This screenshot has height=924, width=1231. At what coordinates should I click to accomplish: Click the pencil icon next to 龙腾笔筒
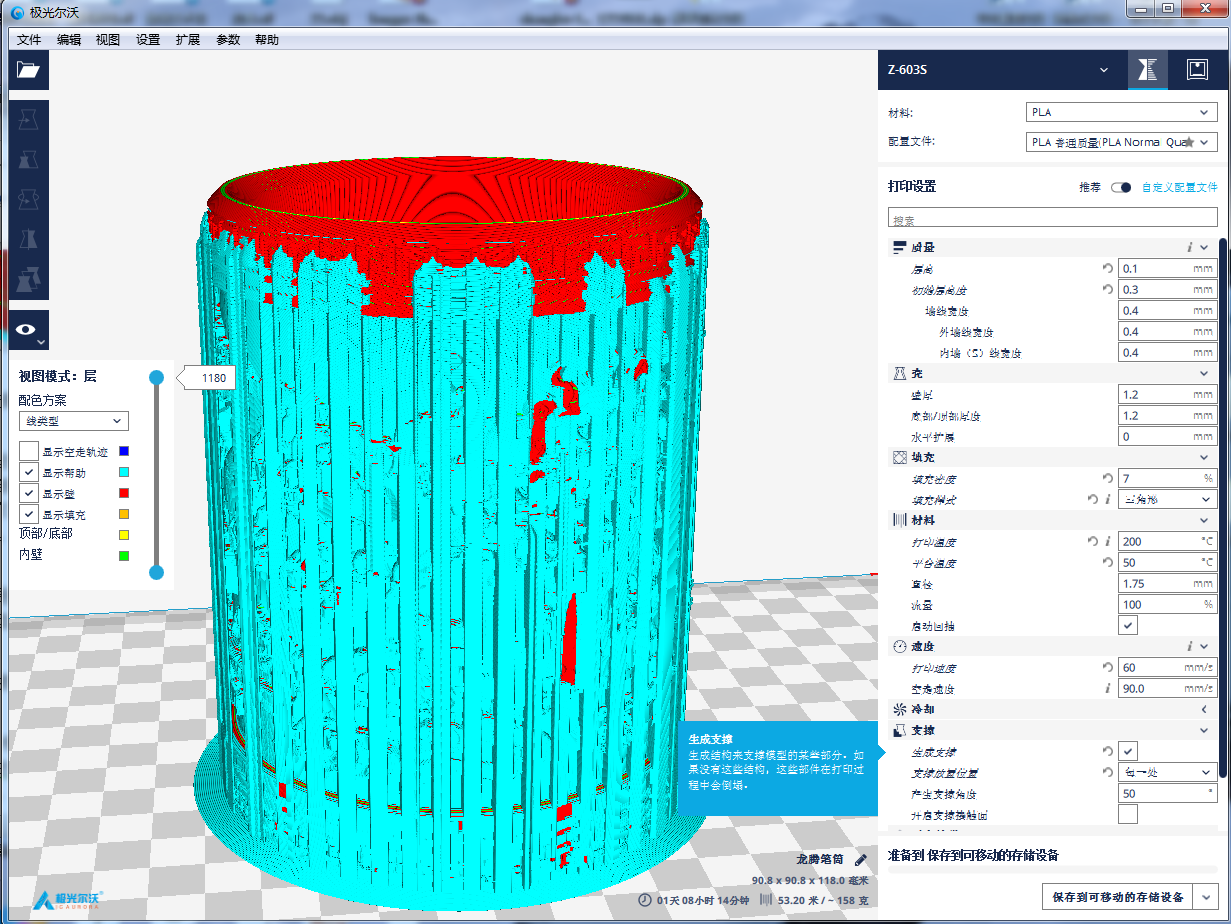861,860
